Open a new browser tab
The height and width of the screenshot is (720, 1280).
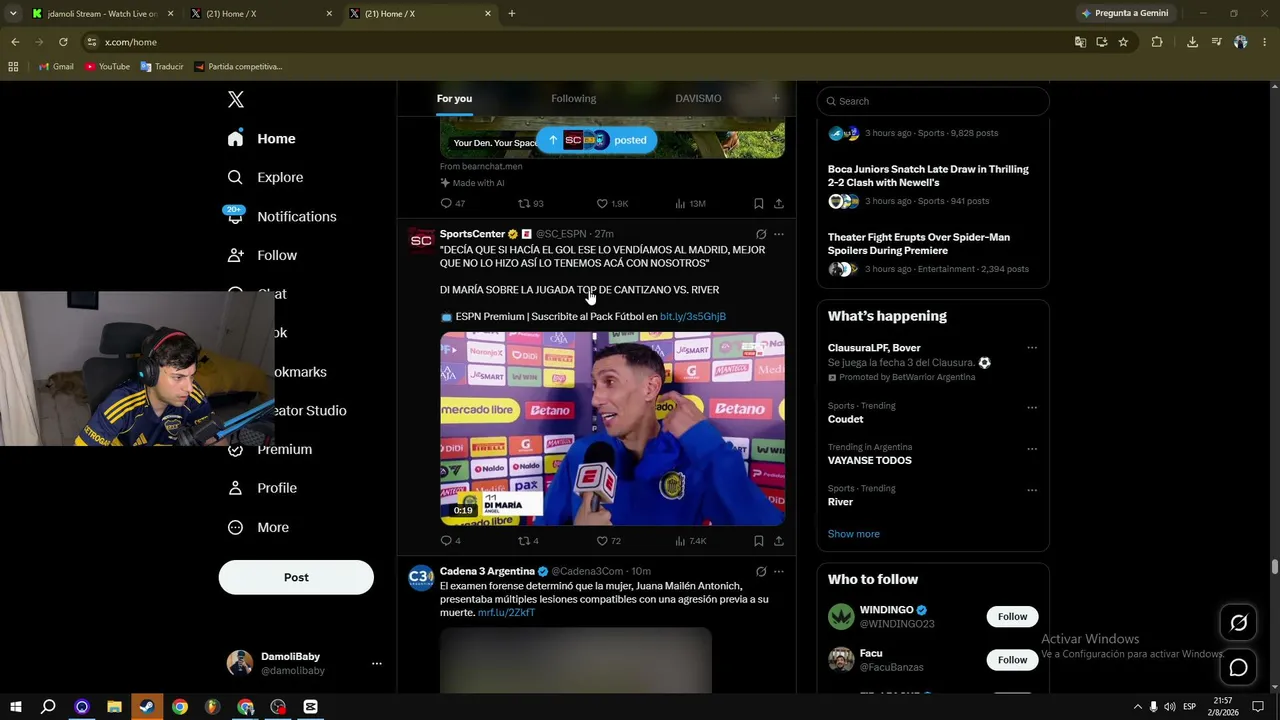(512, 14)
